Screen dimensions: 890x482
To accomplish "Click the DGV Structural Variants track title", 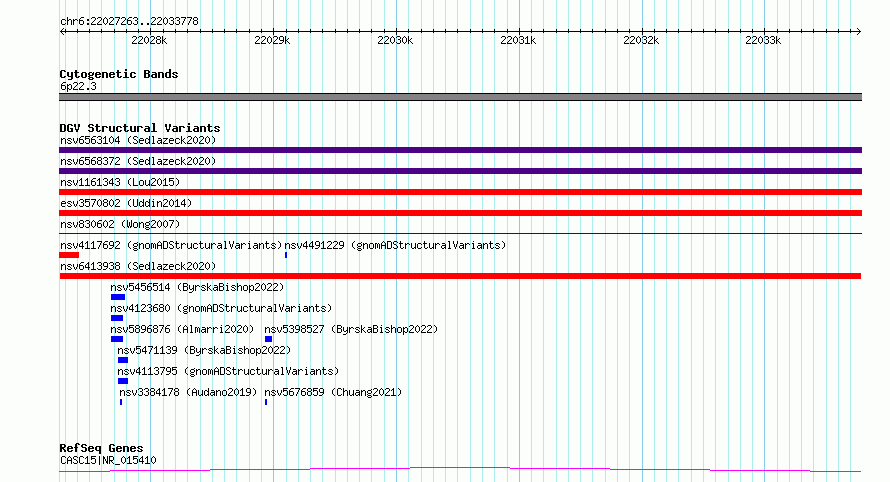I will [x=140, y=128].
